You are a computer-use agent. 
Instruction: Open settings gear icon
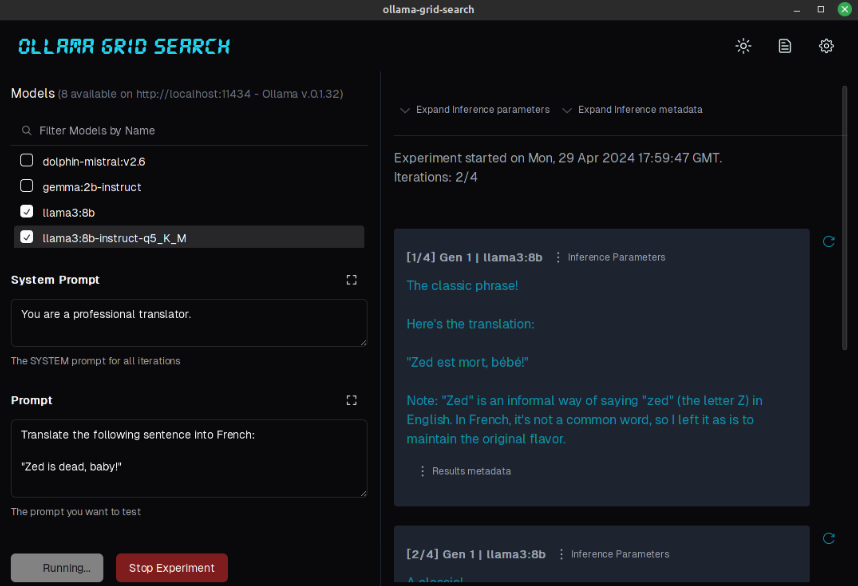point(826,46)
